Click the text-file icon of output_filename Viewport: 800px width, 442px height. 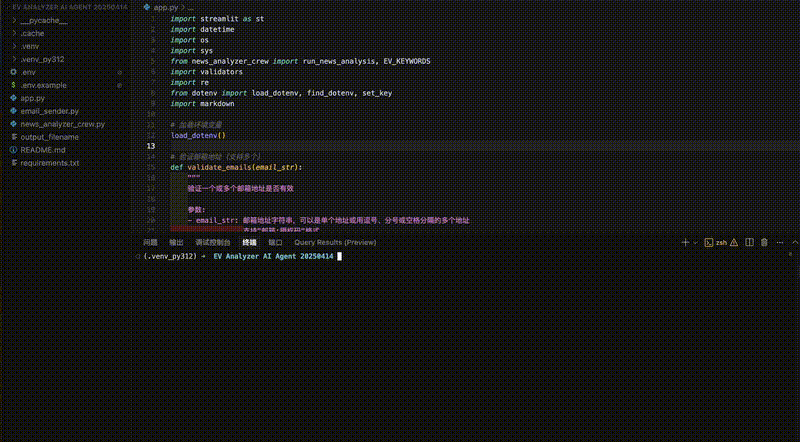coord(14,137)
